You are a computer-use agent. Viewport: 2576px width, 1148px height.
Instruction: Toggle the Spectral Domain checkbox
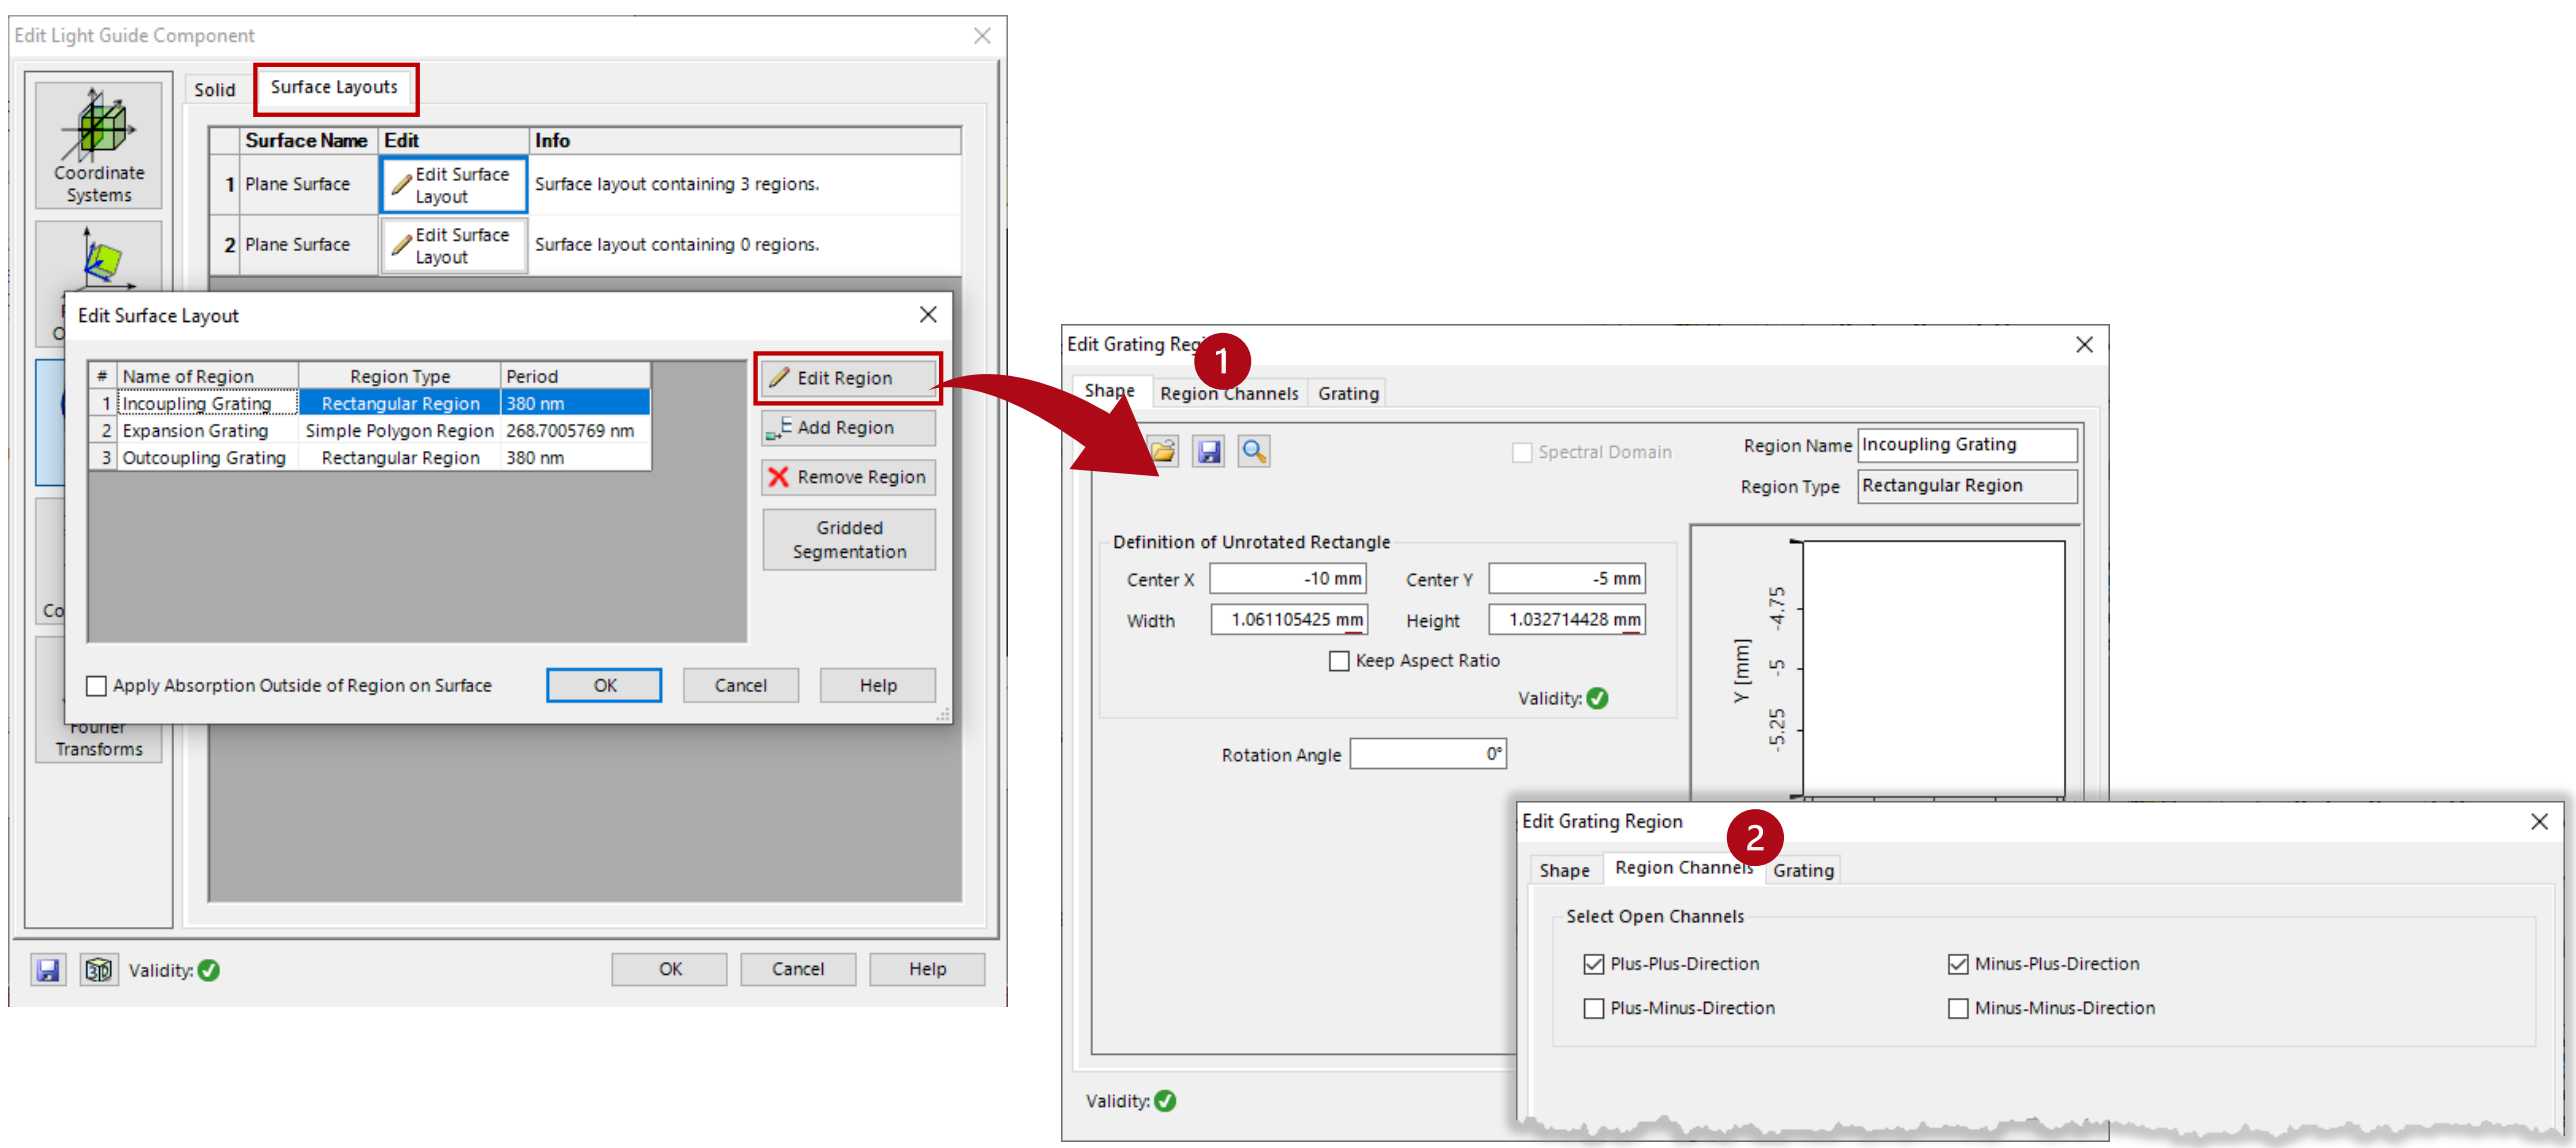(x=1522, y=453)
